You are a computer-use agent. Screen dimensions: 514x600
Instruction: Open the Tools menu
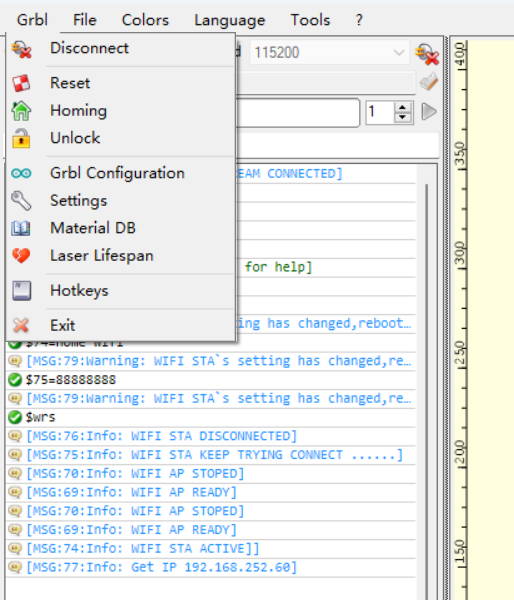[310, 20]
